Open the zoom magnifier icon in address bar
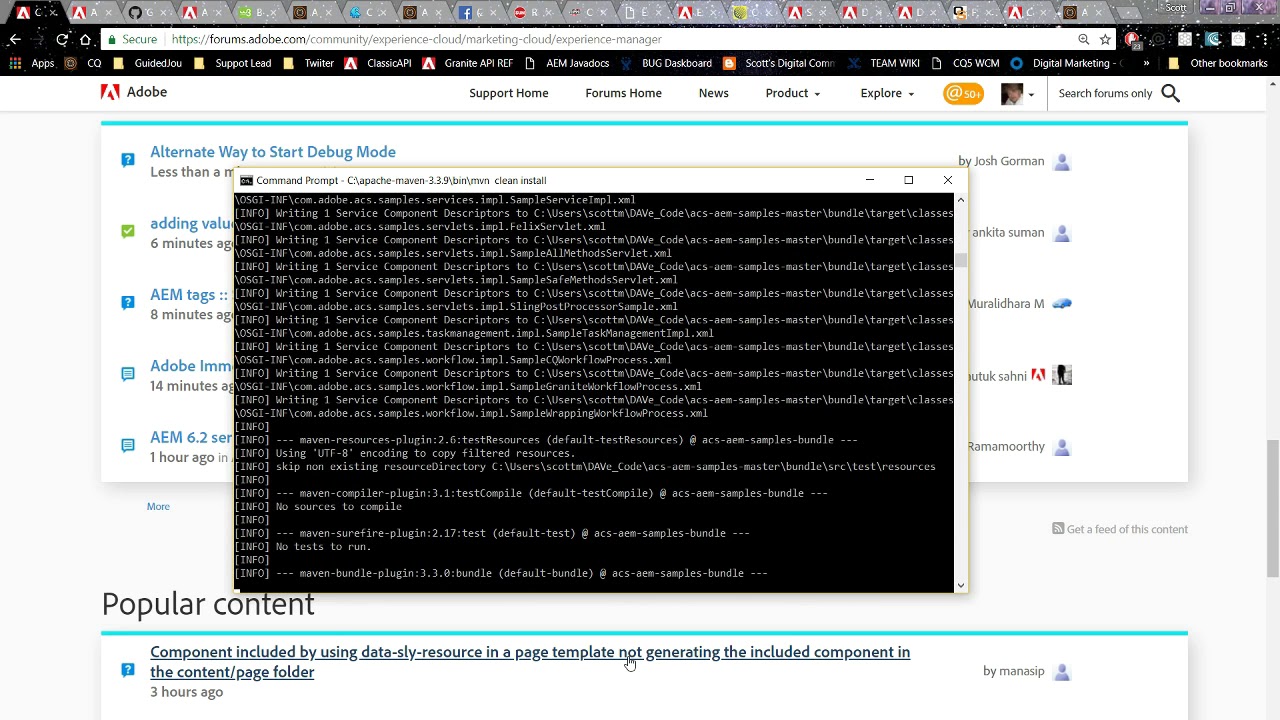 (1083, 39)
